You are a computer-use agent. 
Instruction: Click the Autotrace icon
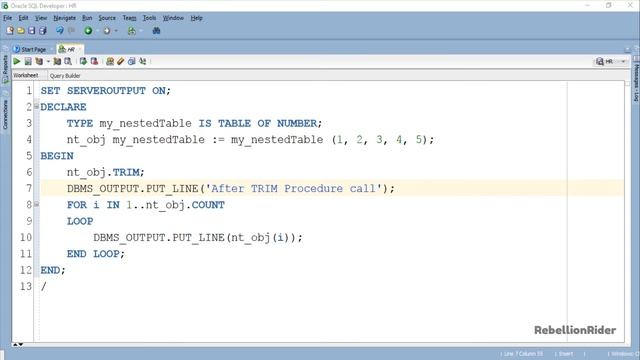pyautogui.click(x=57, y=61)
